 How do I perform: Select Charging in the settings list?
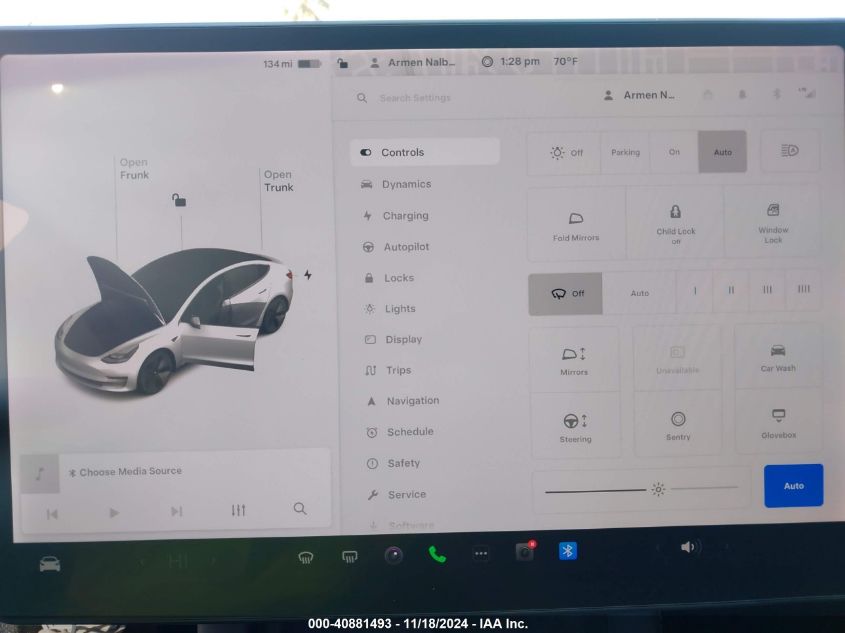[405, 216]
